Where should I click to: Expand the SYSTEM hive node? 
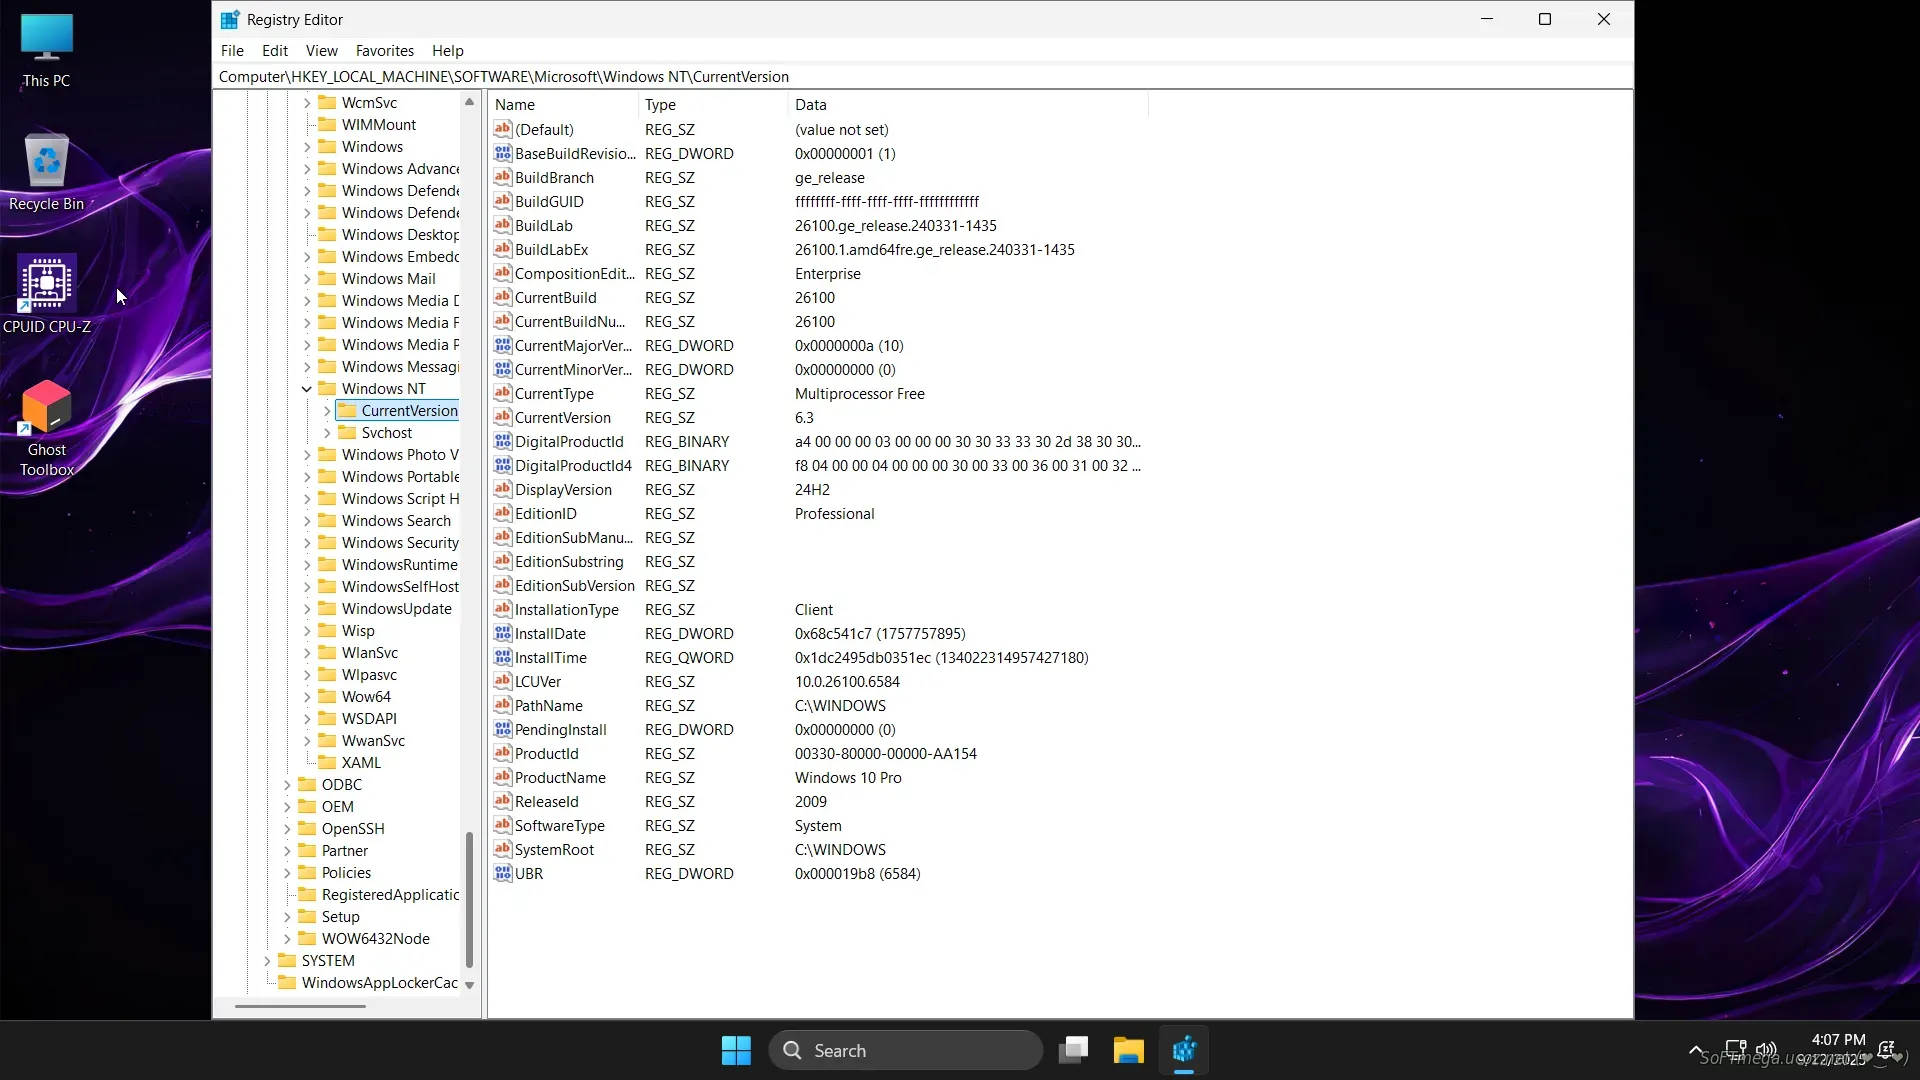click(267, 961)
